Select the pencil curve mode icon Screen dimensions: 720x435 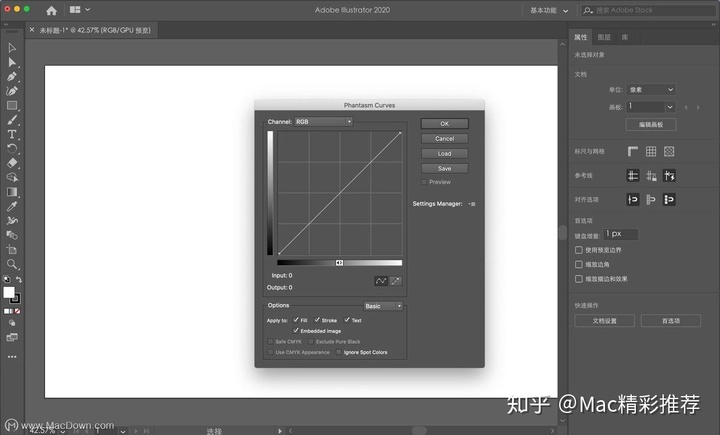(395, 281)
